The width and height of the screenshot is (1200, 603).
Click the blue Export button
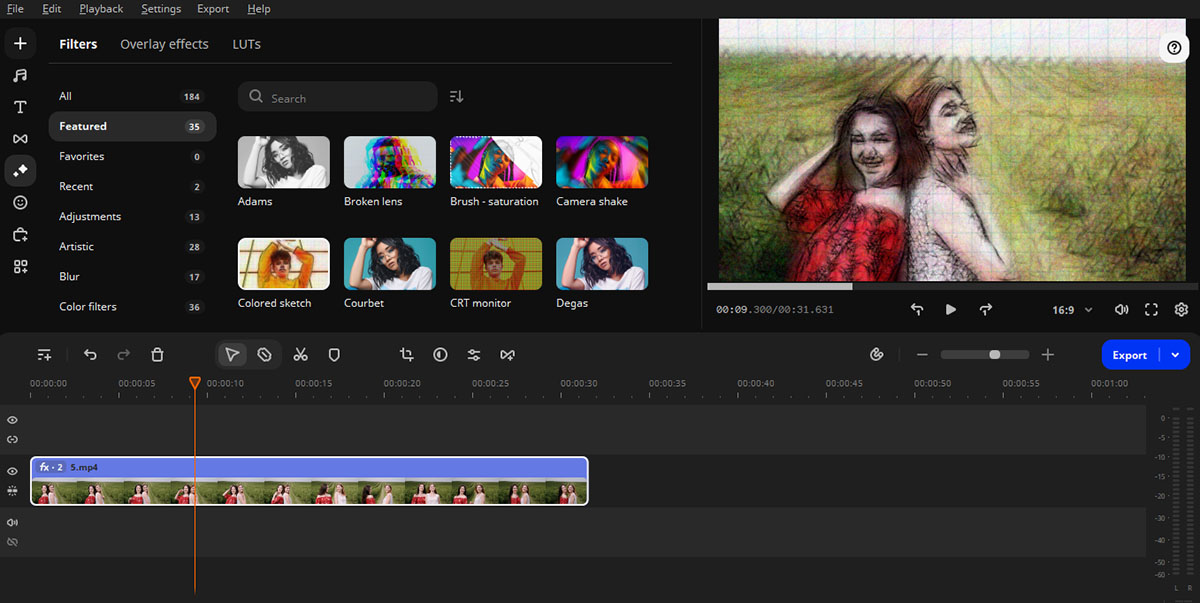pyautogui.click(x=1130, y=354)
